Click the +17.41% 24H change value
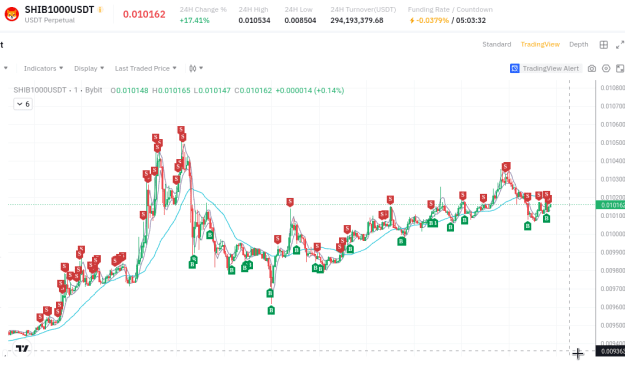 pyautogui.click(x=194, y=20)
